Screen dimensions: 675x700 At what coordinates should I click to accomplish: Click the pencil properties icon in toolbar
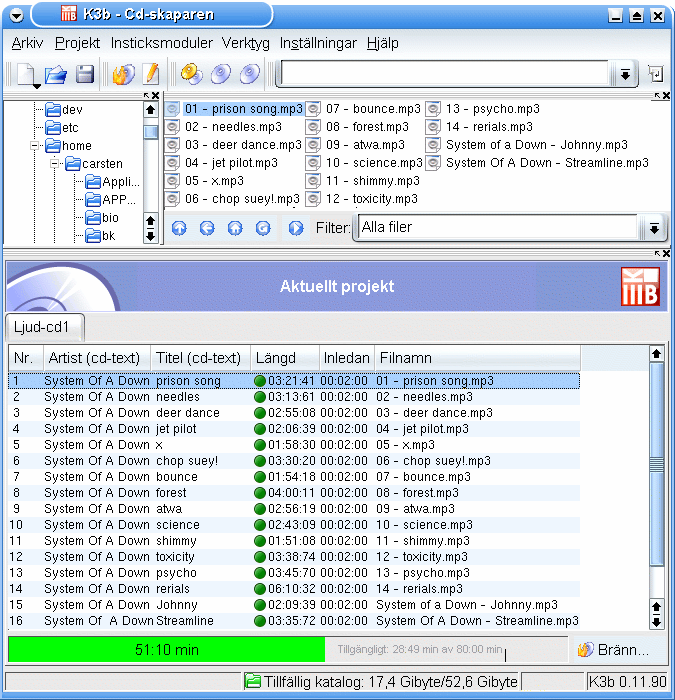(151, 74)
